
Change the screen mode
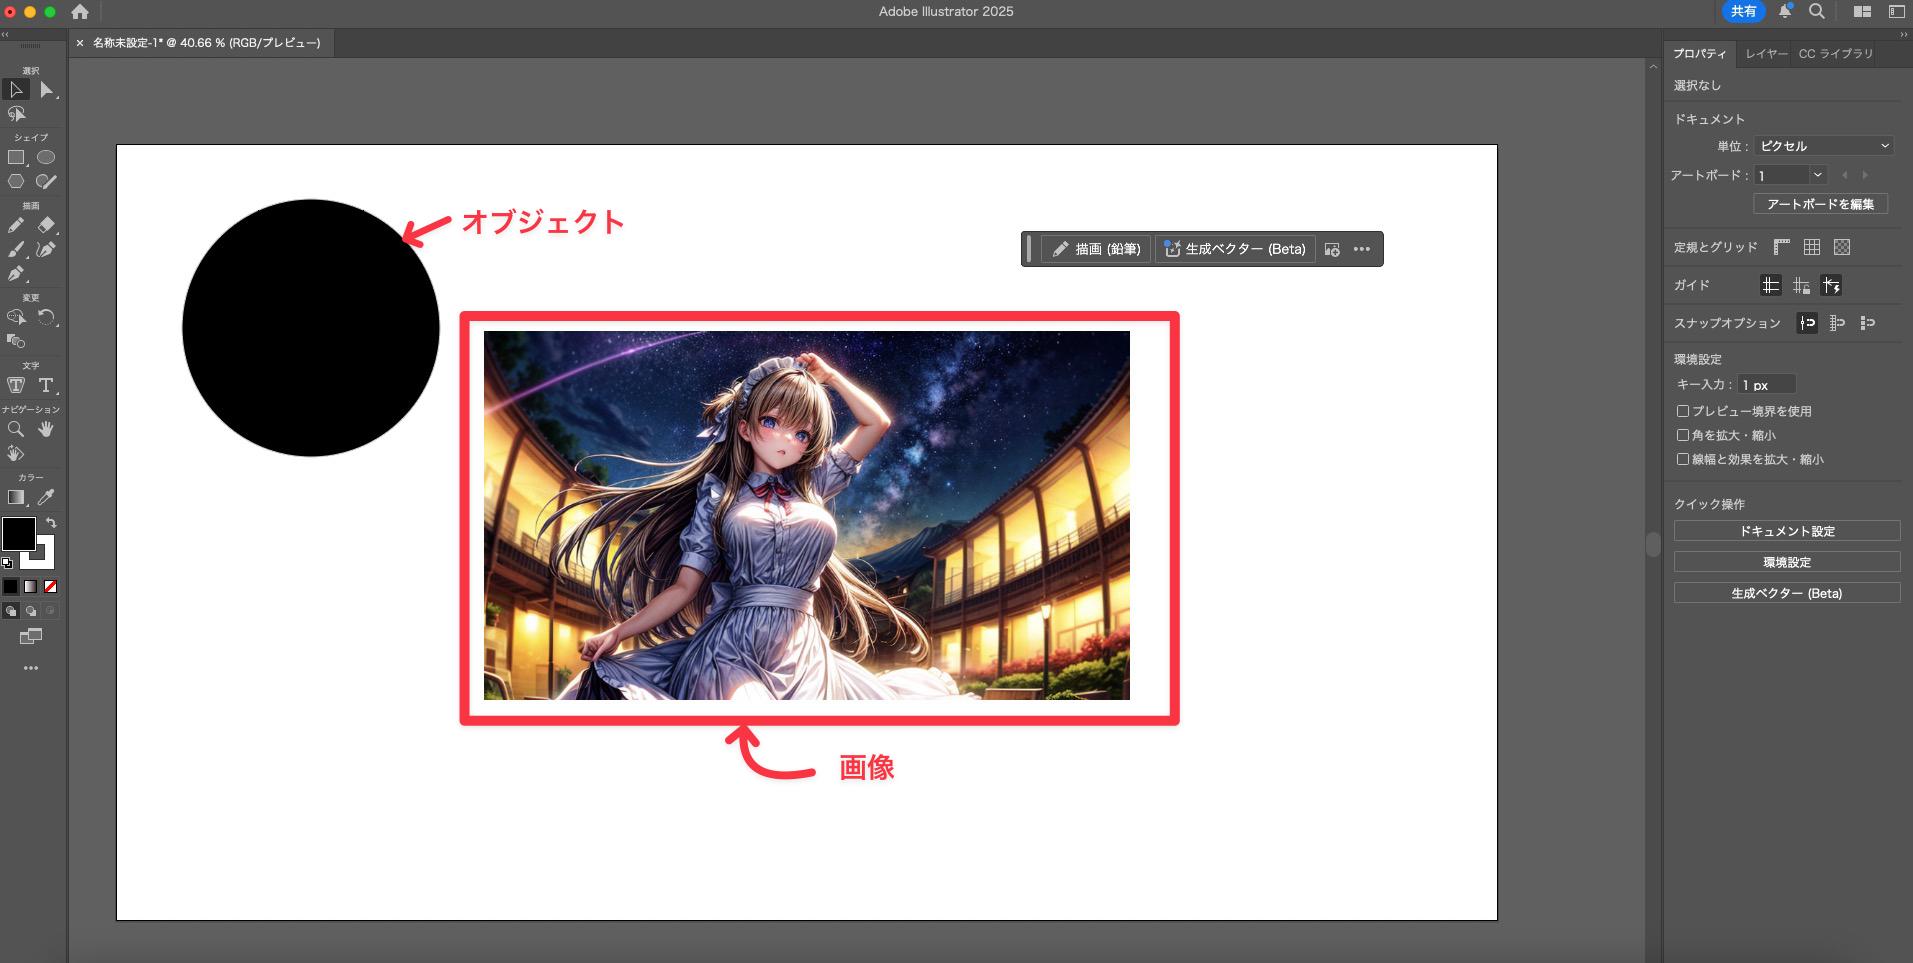[x=31, y=637]
